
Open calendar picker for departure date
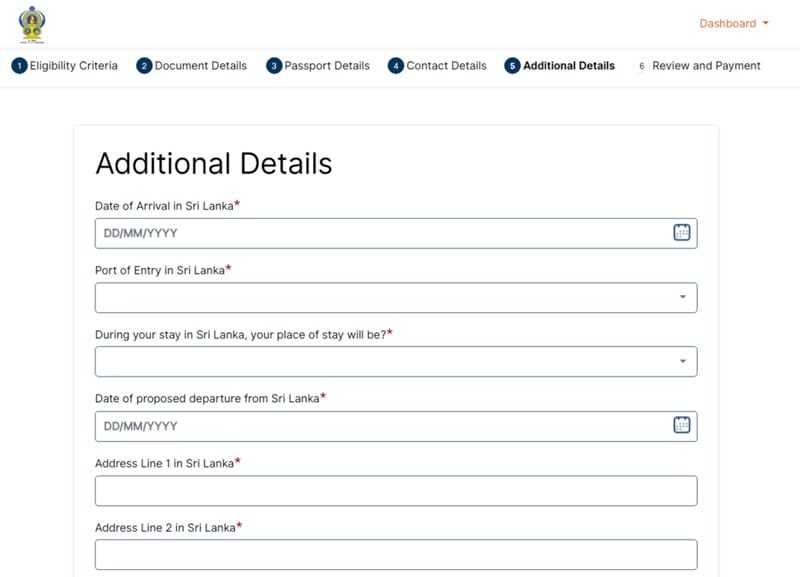682,425
